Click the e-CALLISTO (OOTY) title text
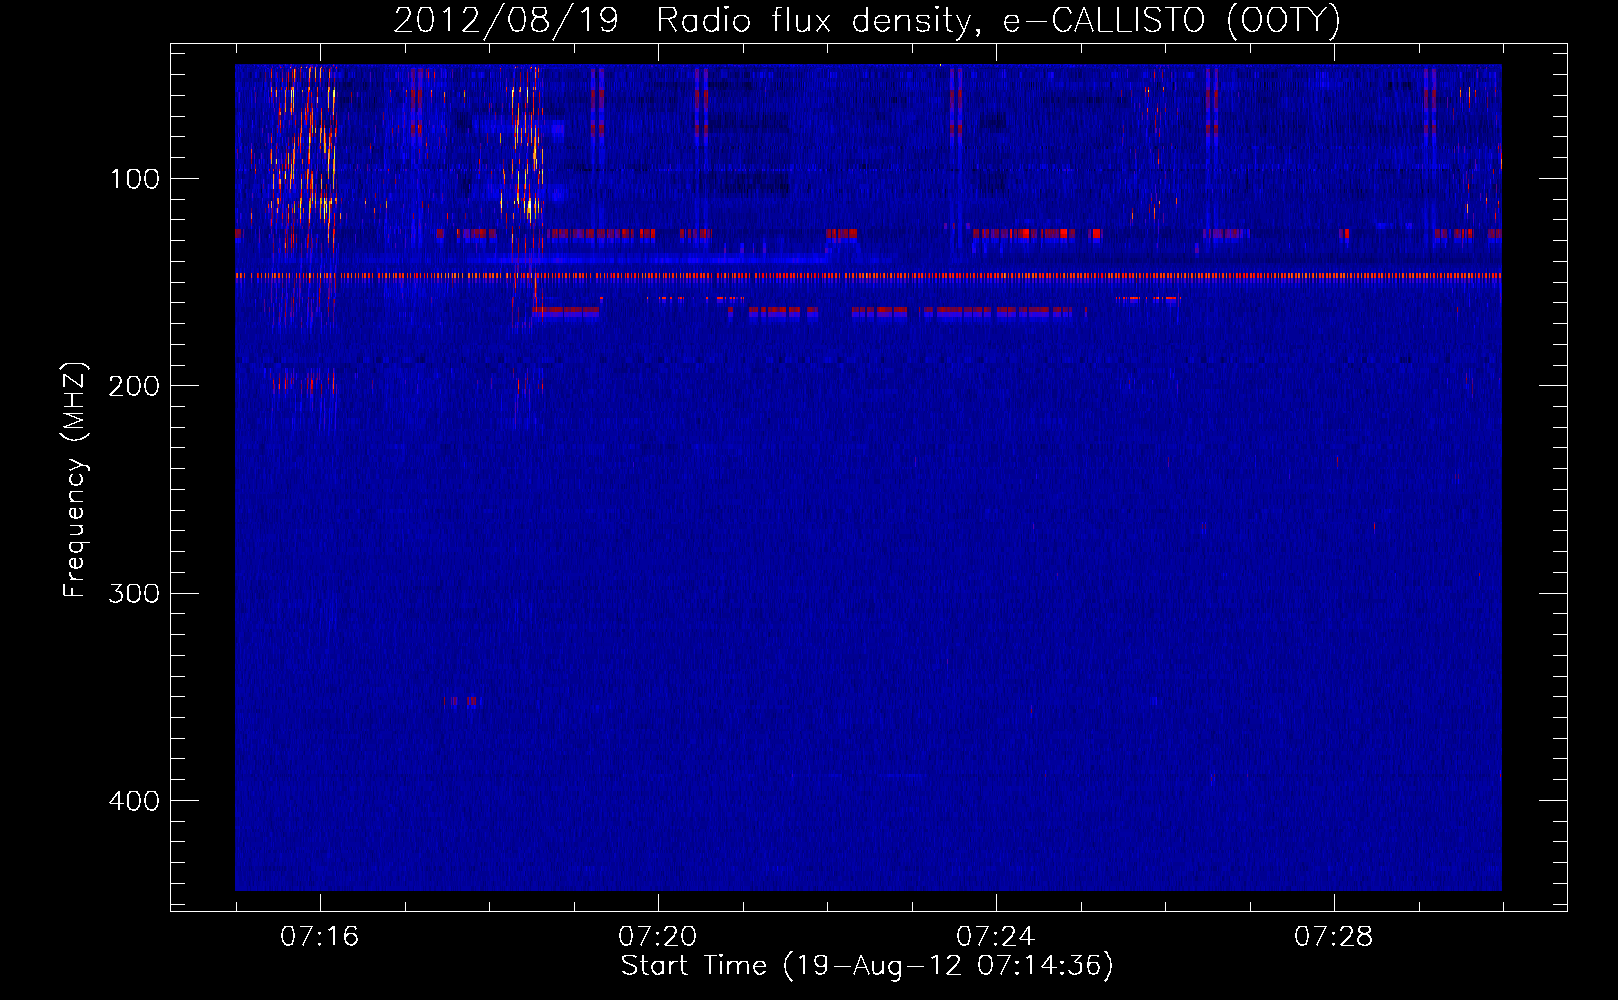This screenshot has height=1000, width=1618. click(x=1171, y=21)
